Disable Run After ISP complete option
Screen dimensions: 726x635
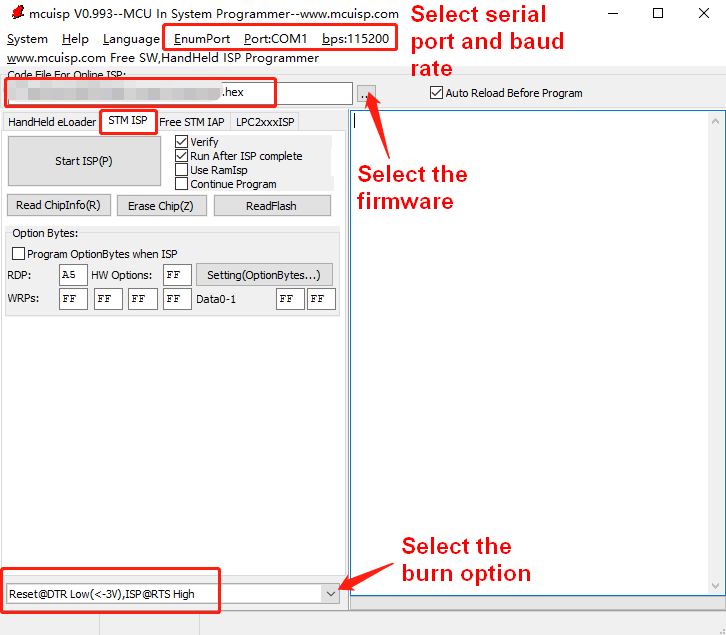pos(182,156)
